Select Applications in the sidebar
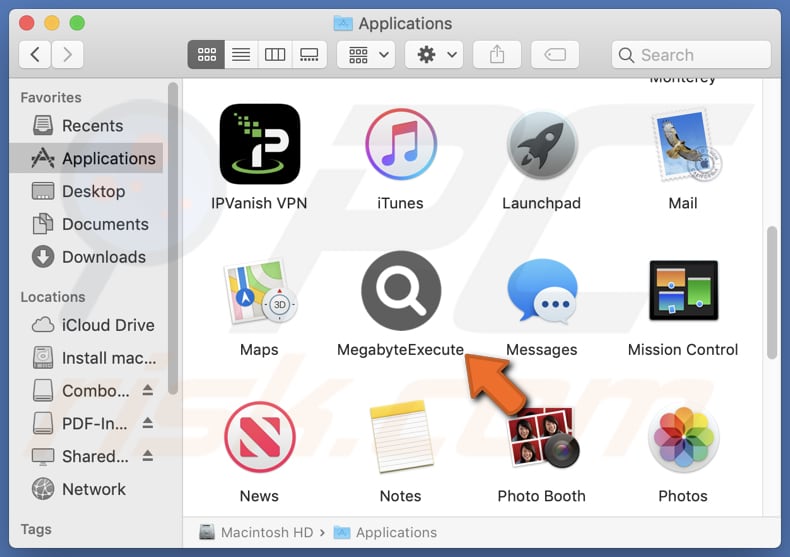790x557 pixels. (x=86, y=158)
